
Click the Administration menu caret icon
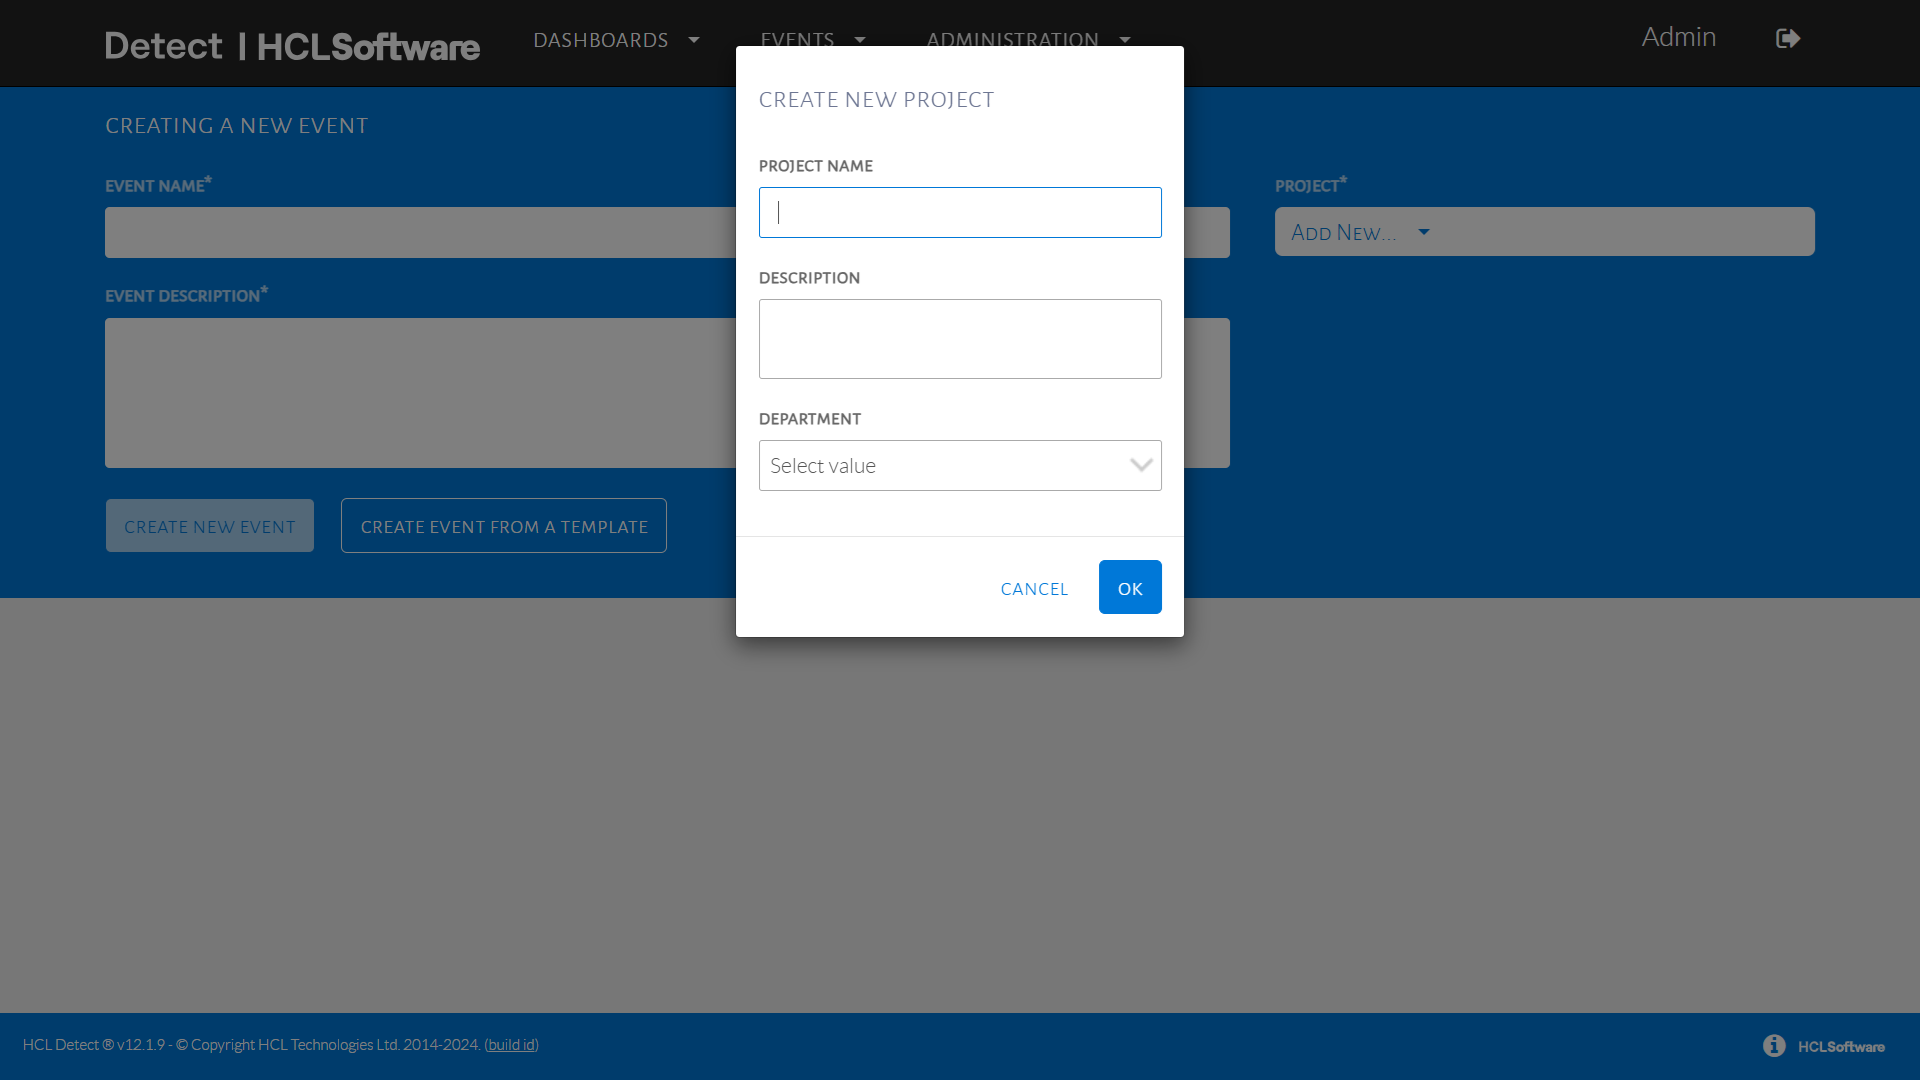pyautogui.click(x=1125, y=40)
